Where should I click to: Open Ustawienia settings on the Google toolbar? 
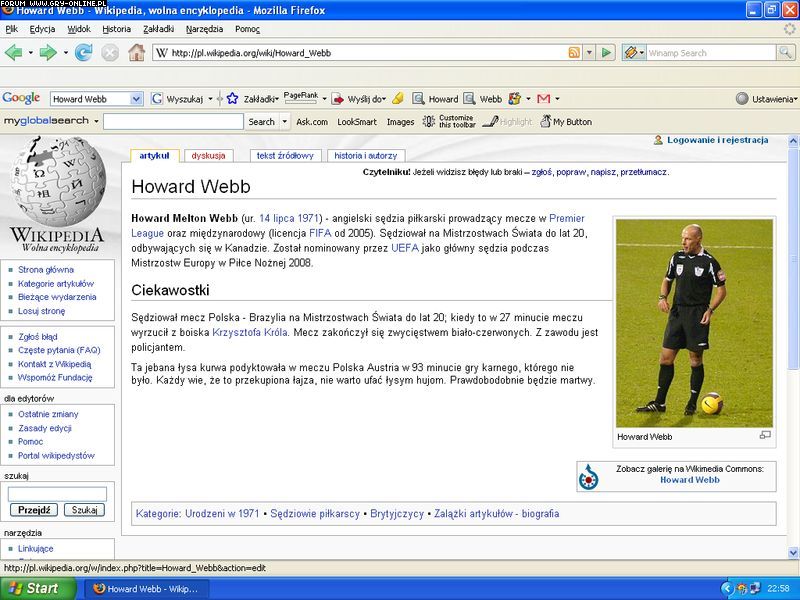[767, 99]
